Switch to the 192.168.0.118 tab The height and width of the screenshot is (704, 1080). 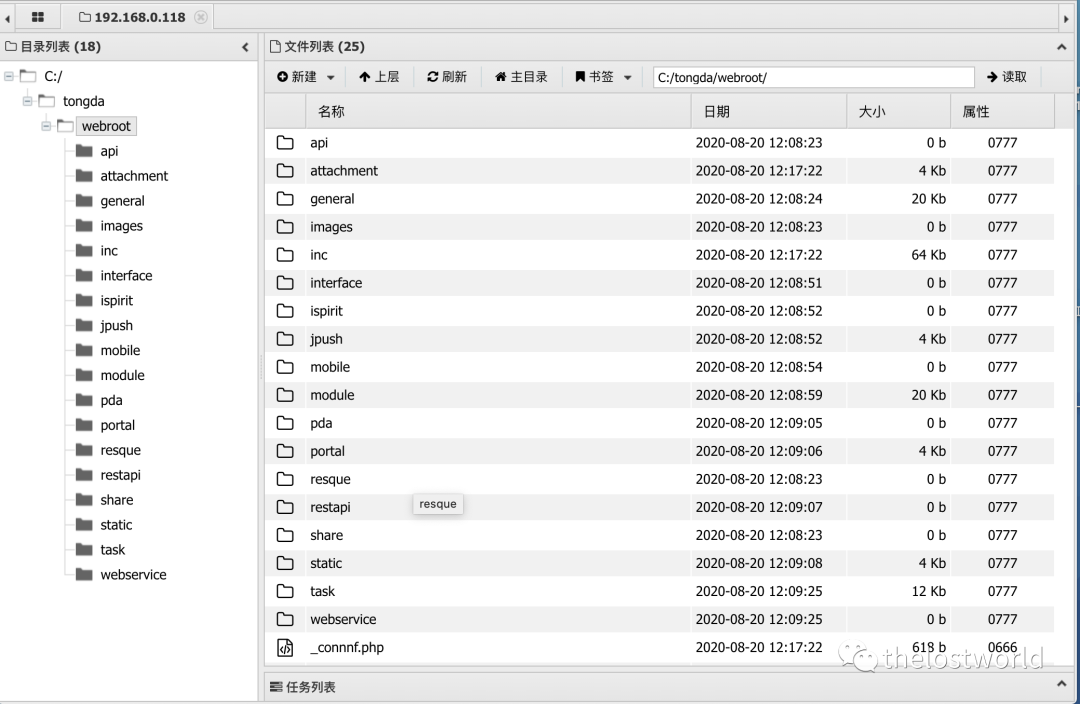click(132, 17)
